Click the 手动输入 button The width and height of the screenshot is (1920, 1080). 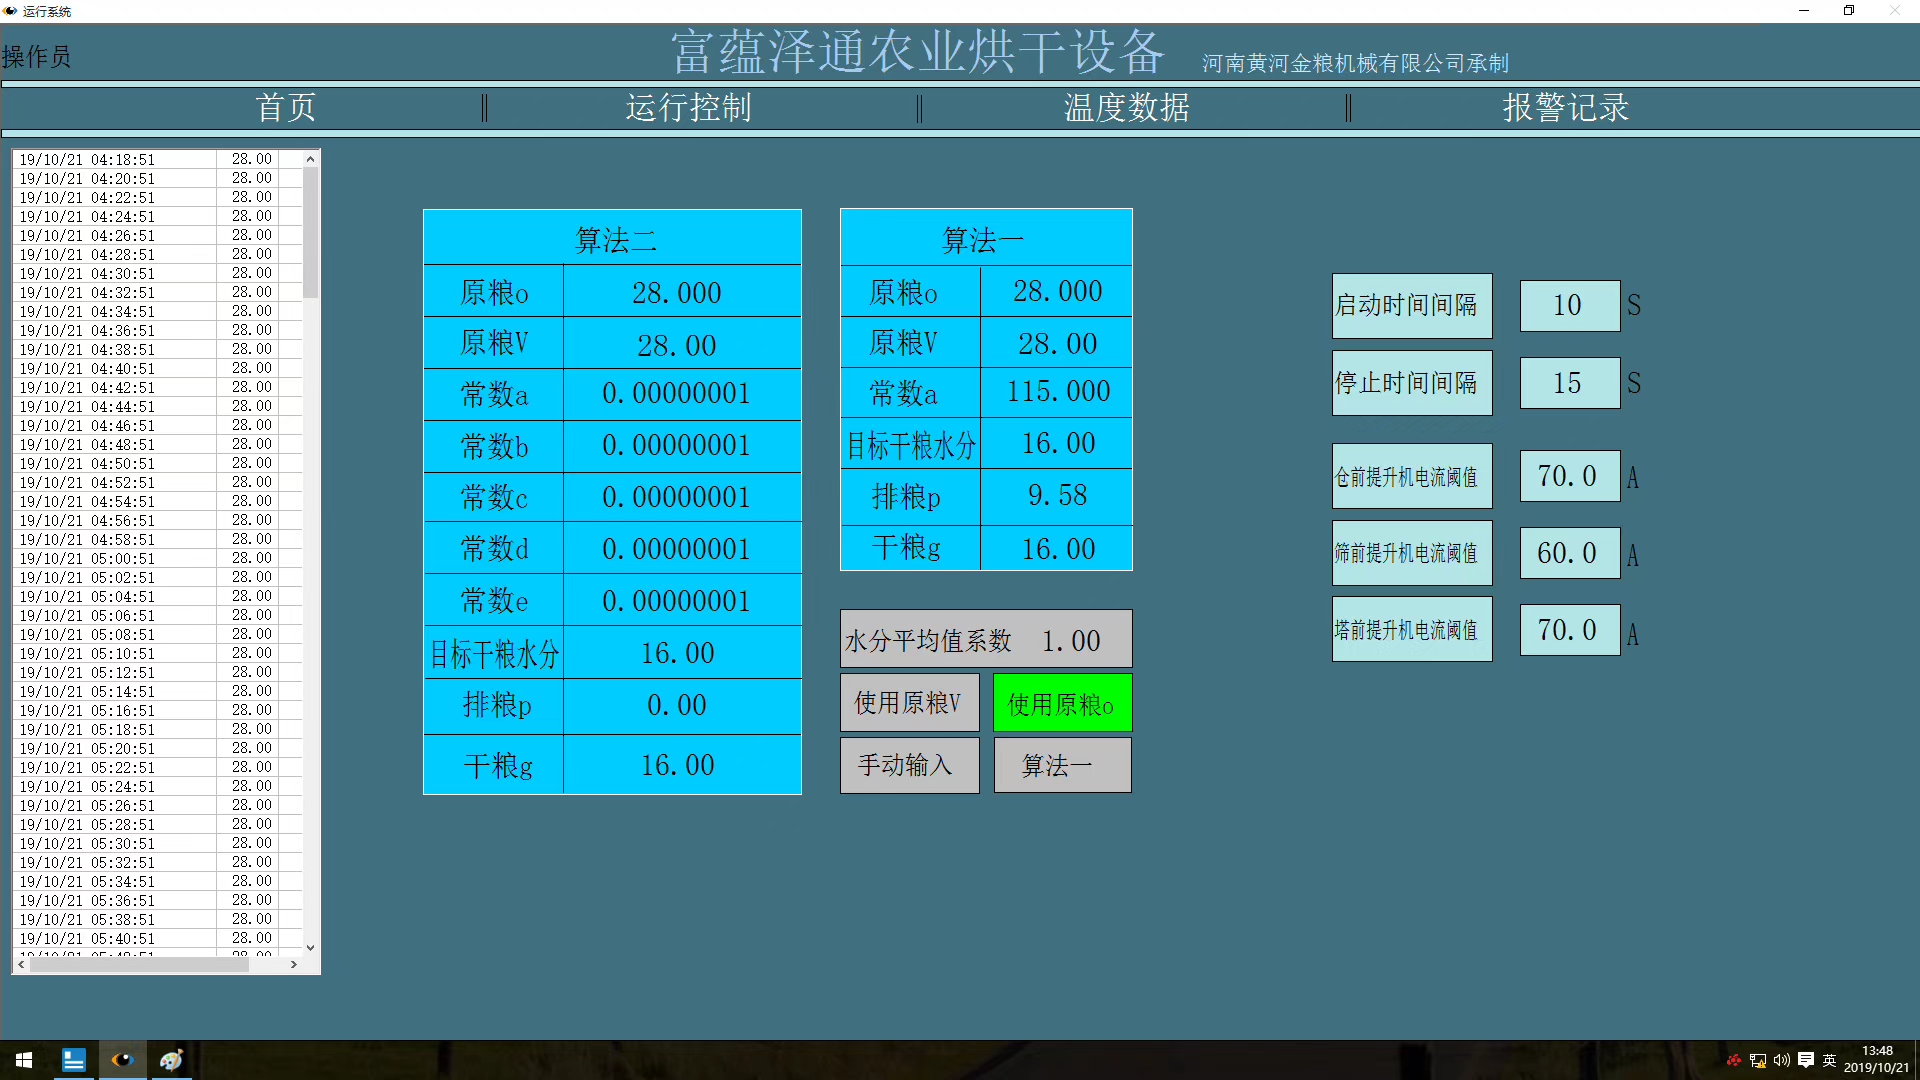(909, 766)
